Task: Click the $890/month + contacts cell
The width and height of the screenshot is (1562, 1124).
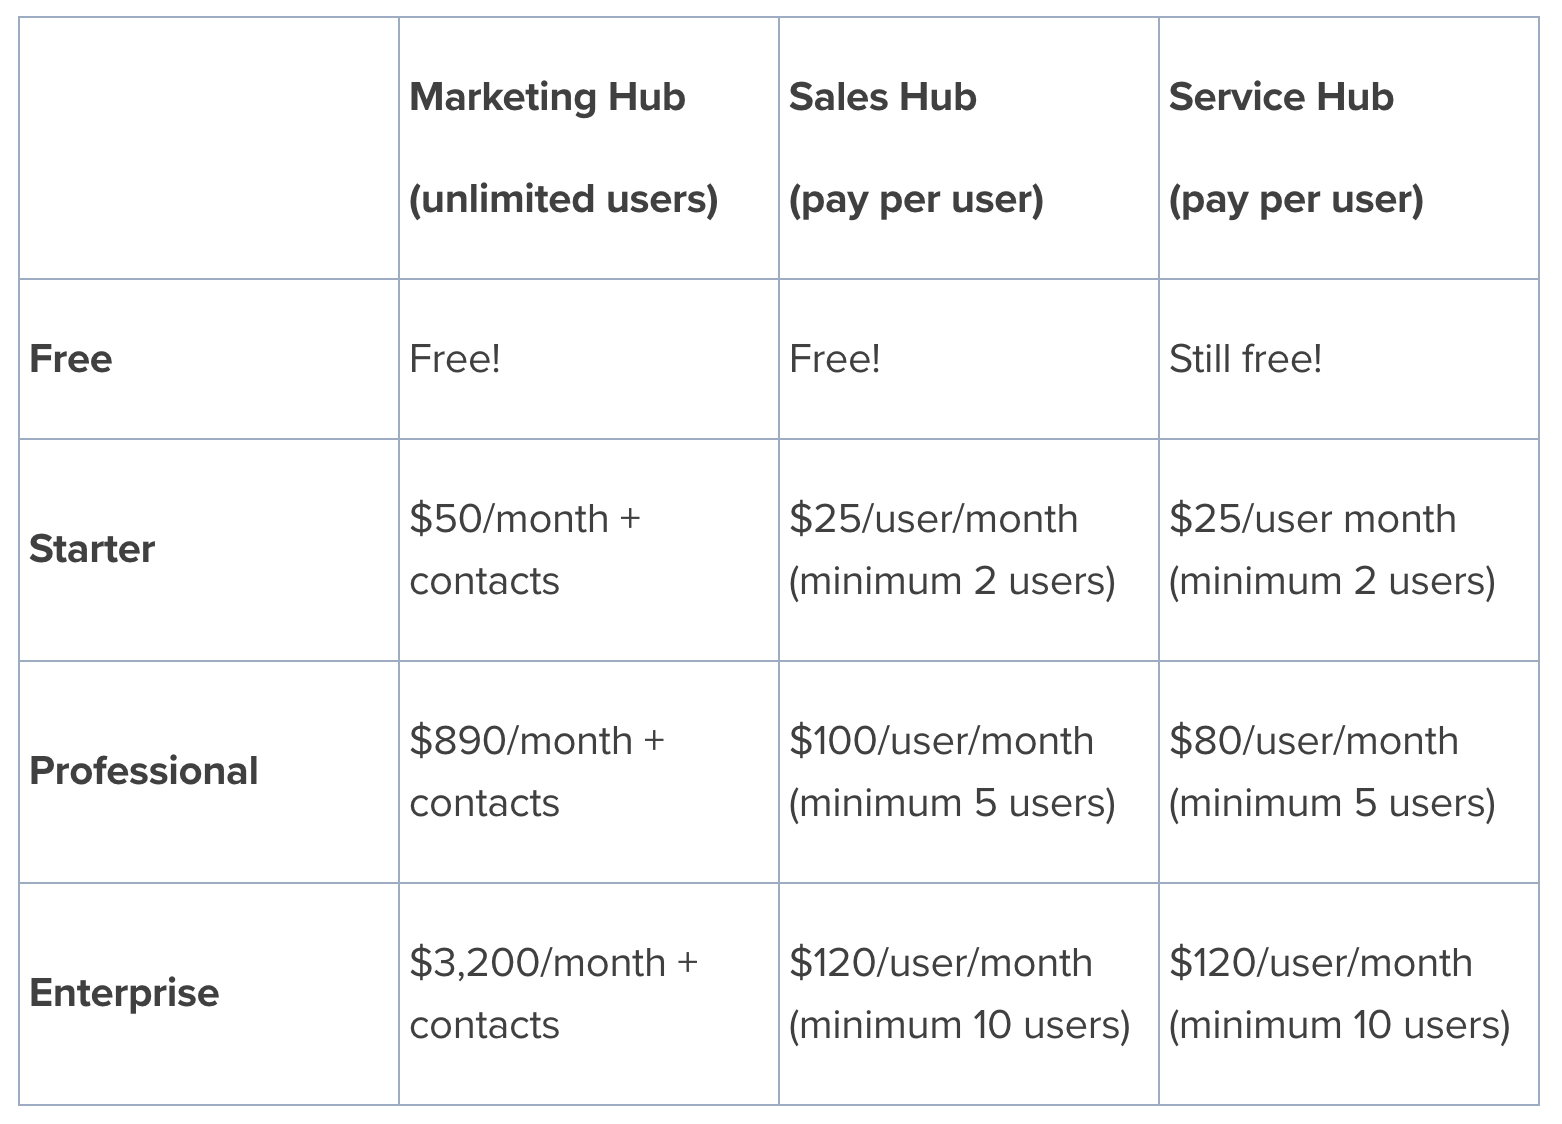Action: [x=589, y=772]
